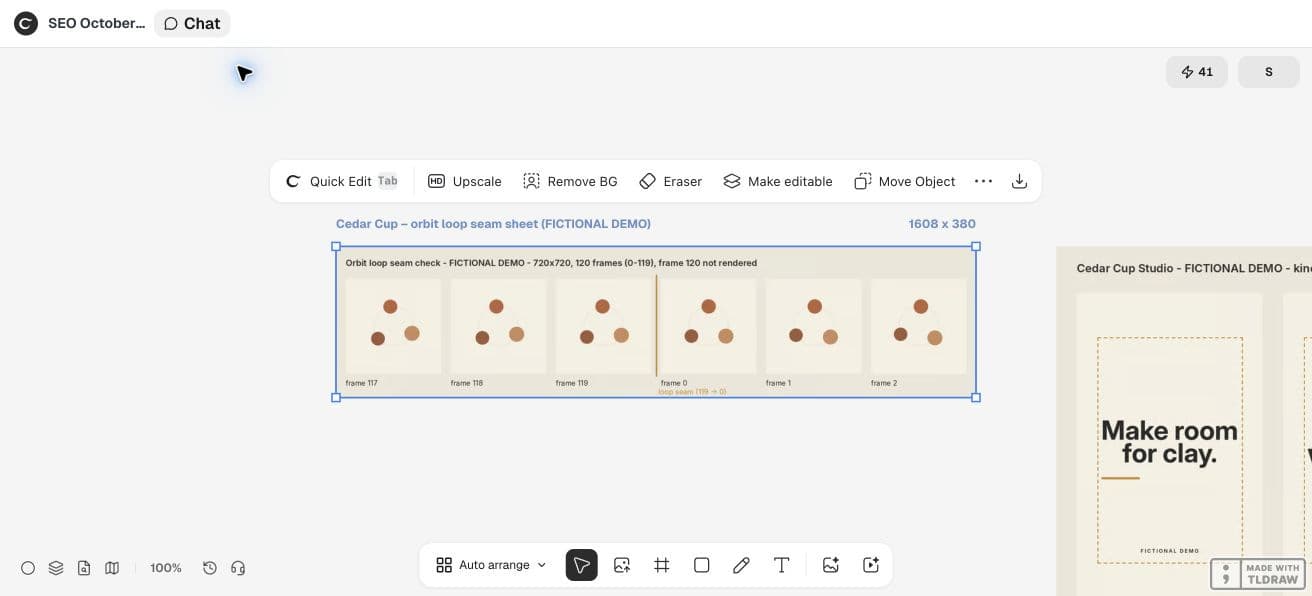Click the 100% zoom level

166,568
